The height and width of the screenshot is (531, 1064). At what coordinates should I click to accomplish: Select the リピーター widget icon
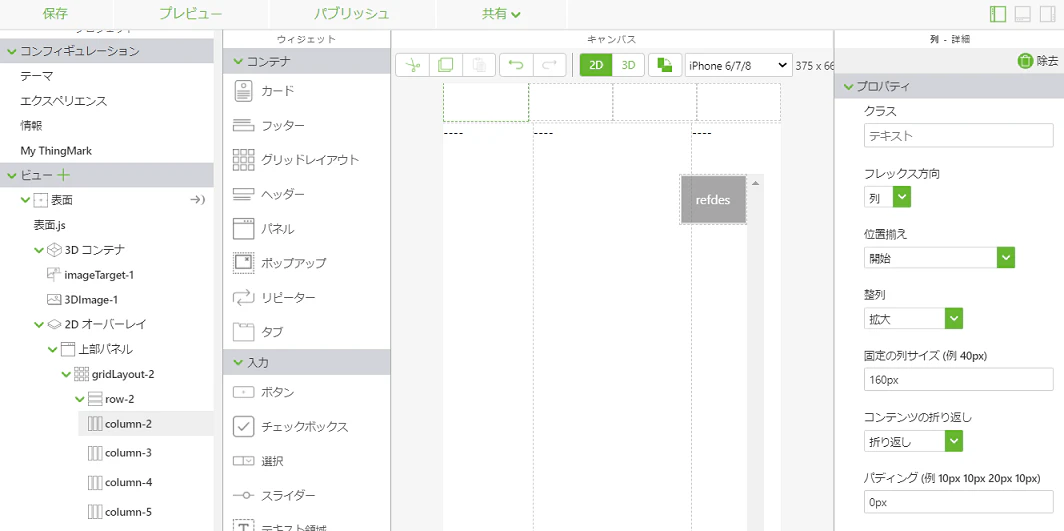pos(243,298)
